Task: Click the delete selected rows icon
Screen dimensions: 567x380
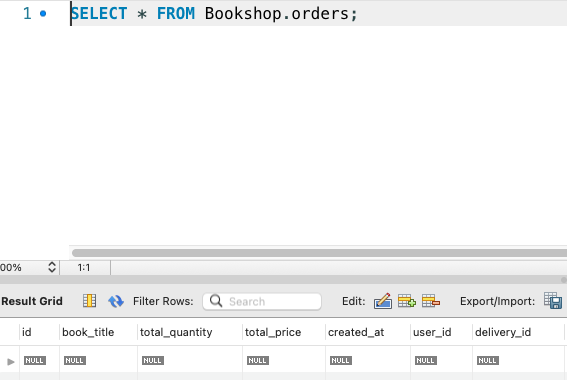Action: point(431,301)
